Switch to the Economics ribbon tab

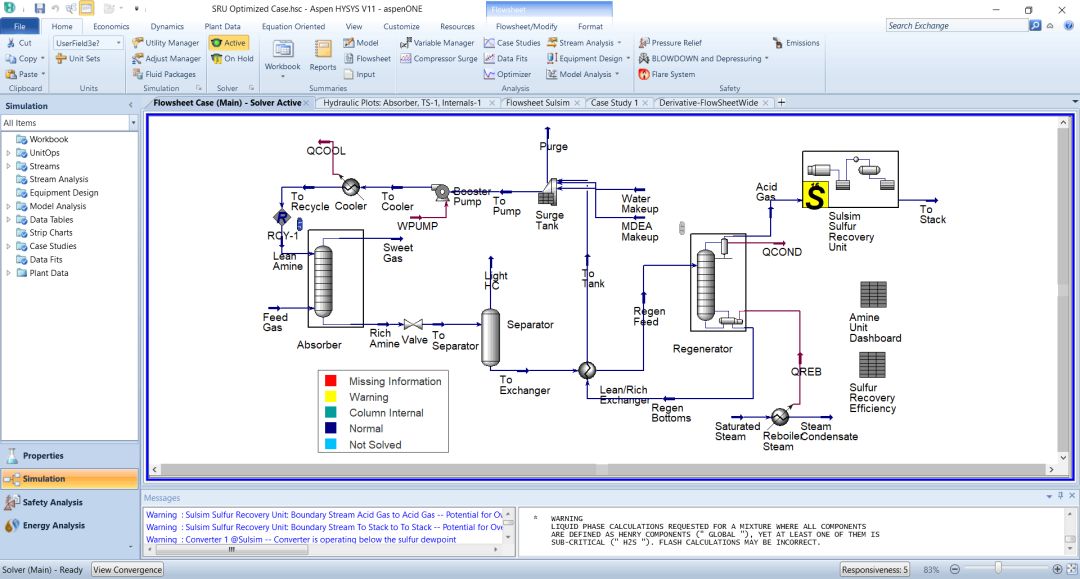click(111, 26)
